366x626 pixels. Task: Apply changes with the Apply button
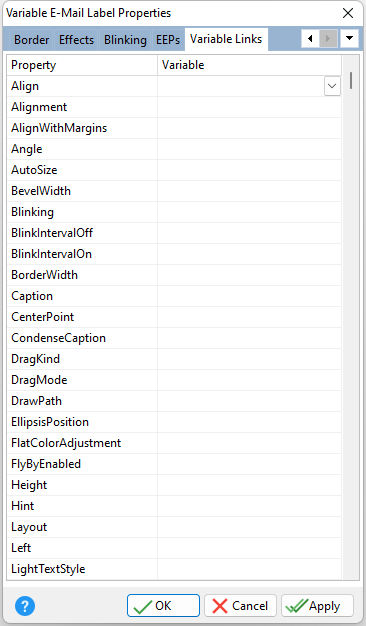[317, 606]
